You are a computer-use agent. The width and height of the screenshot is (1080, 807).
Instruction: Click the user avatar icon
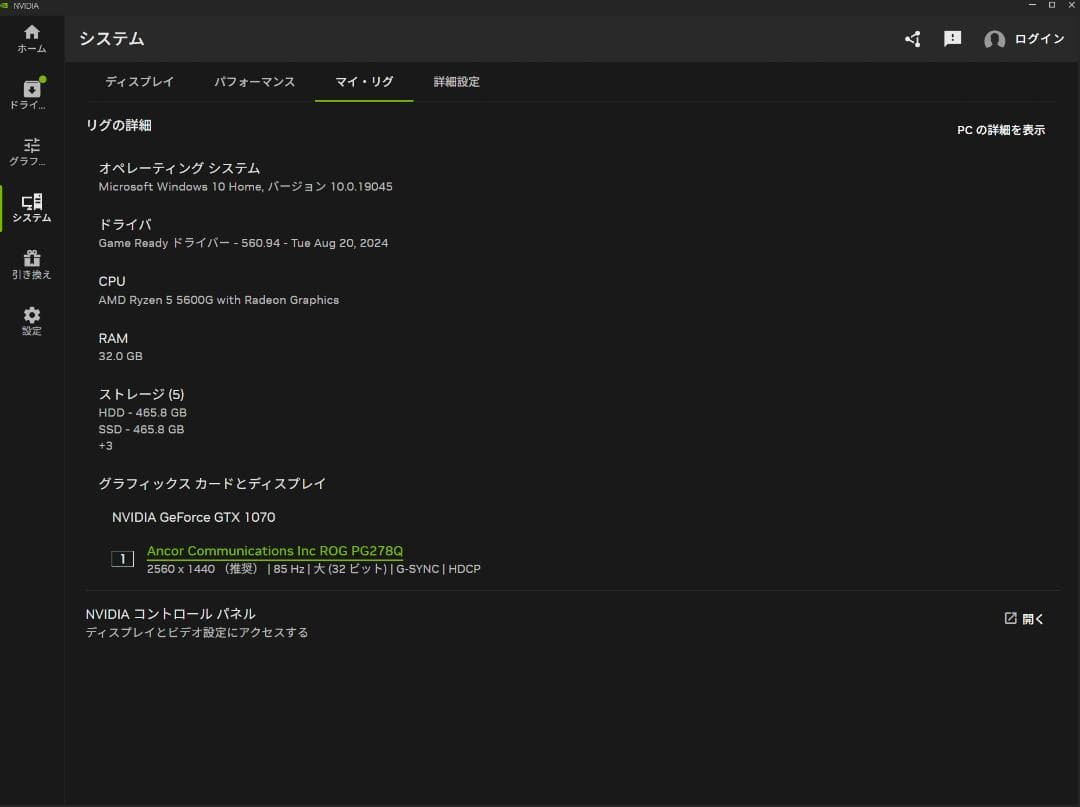[994, 39]
